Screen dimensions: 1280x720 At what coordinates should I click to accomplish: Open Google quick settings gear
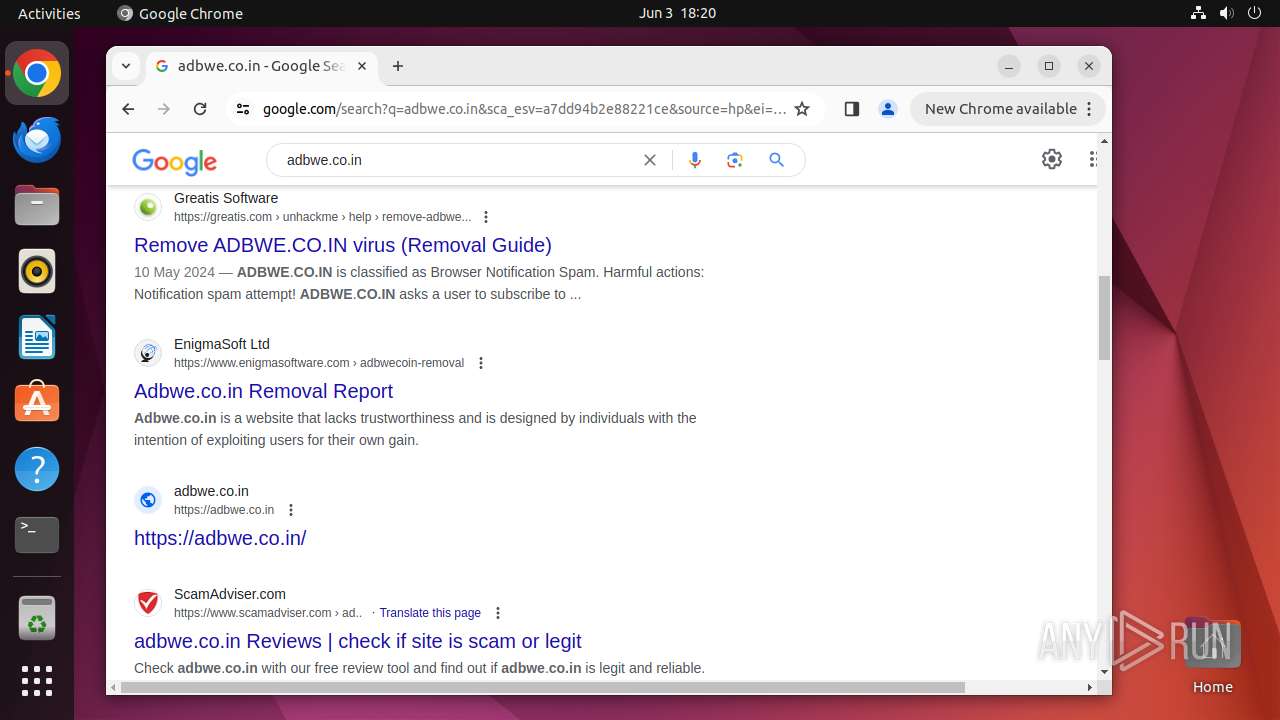coord(1052,159)
